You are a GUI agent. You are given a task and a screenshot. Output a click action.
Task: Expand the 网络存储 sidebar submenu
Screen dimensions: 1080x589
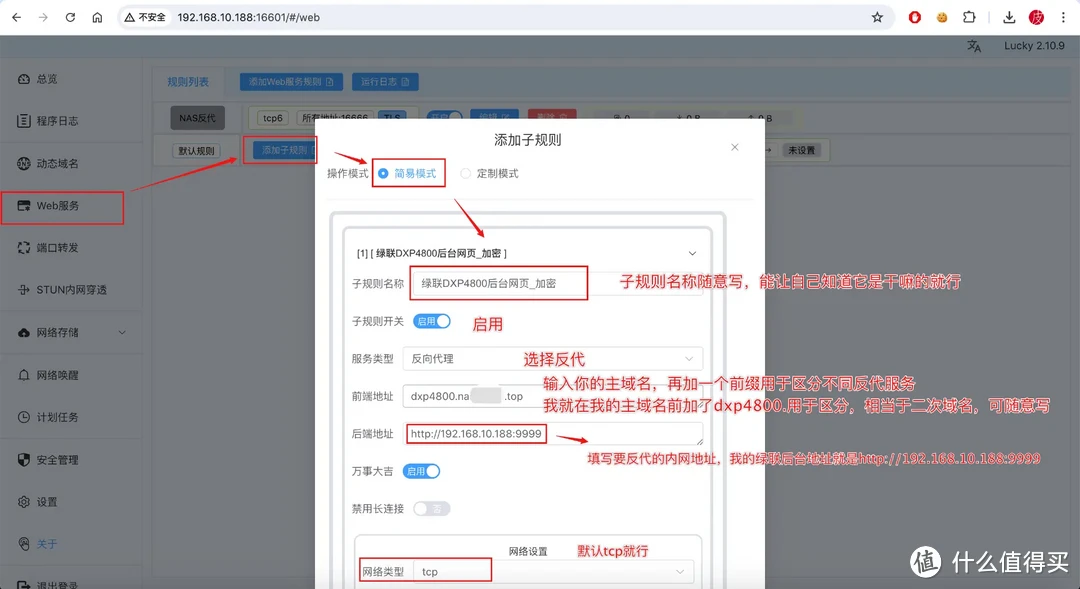(122, 332)
